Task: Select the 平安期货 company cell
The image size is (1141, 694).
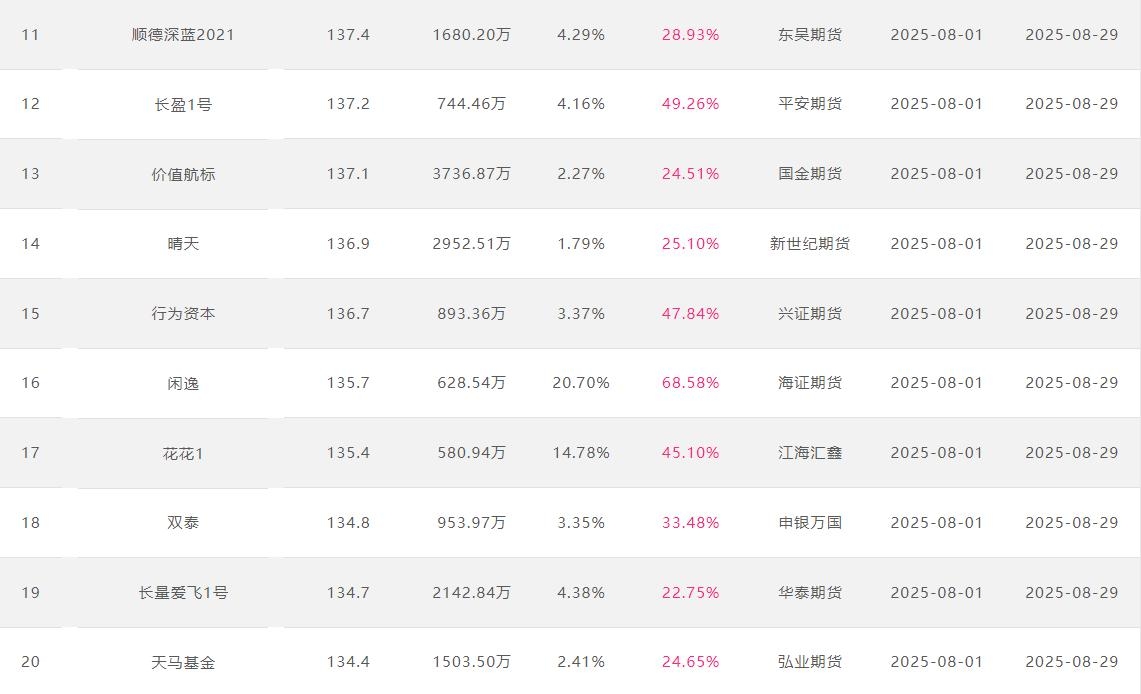Action: coord(810,104)
